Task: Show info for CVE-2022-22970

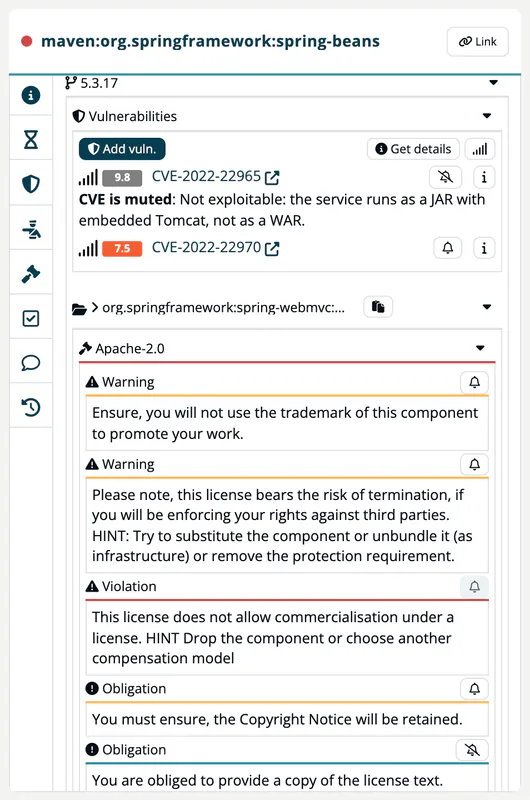Action: (x=484, y=248)
